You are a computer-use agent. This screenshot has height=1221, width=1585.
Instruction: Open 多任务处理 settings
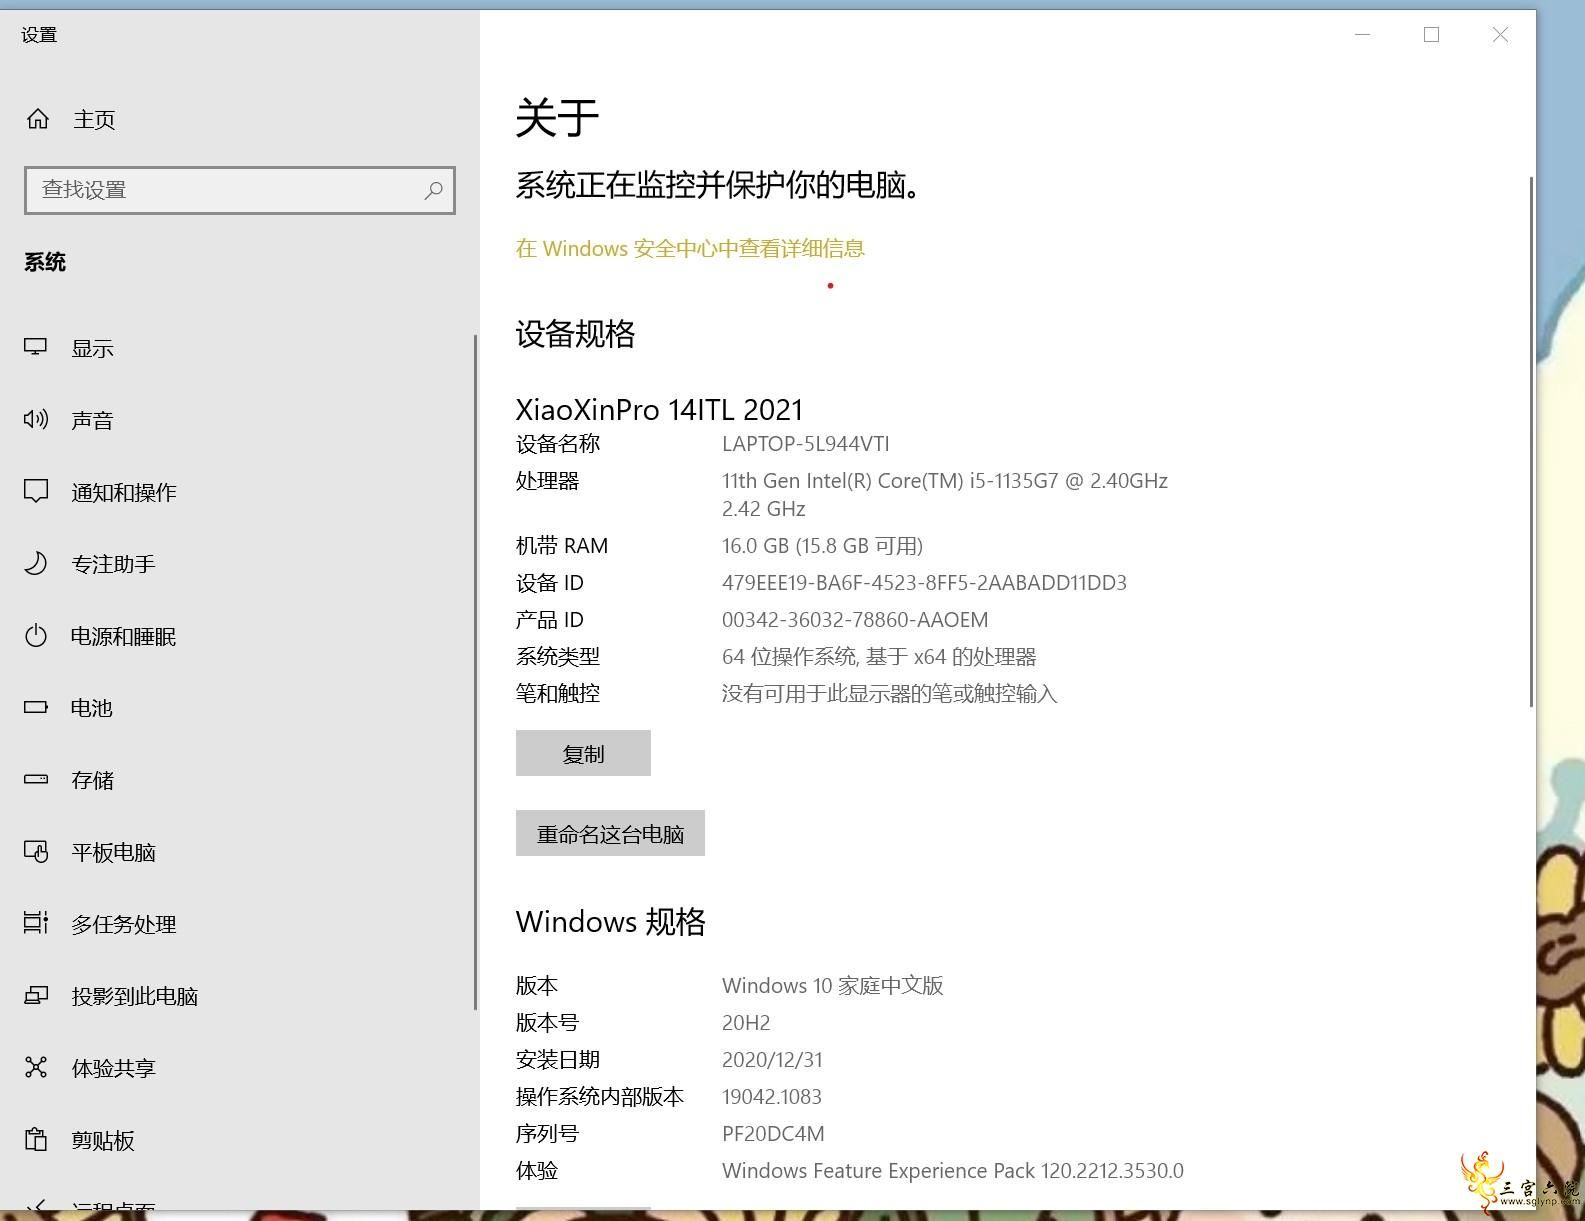pyautogui.click(x=238, y=924)
